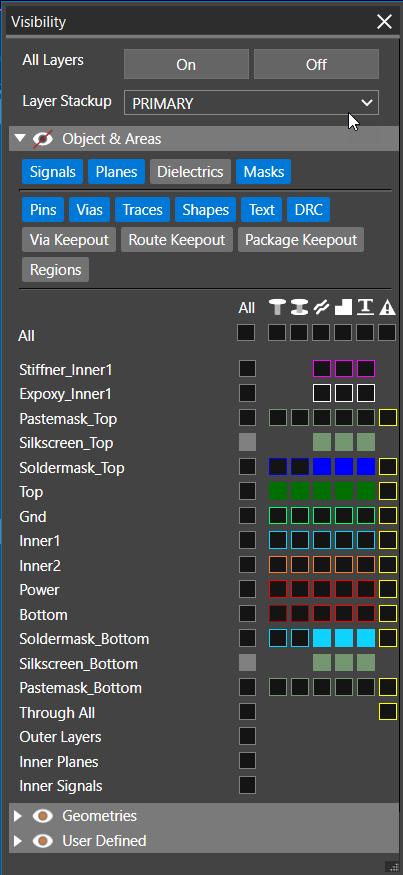Click the Pins column header icon
This screenshot has height=875, width=403.
(x=276, y=307)
